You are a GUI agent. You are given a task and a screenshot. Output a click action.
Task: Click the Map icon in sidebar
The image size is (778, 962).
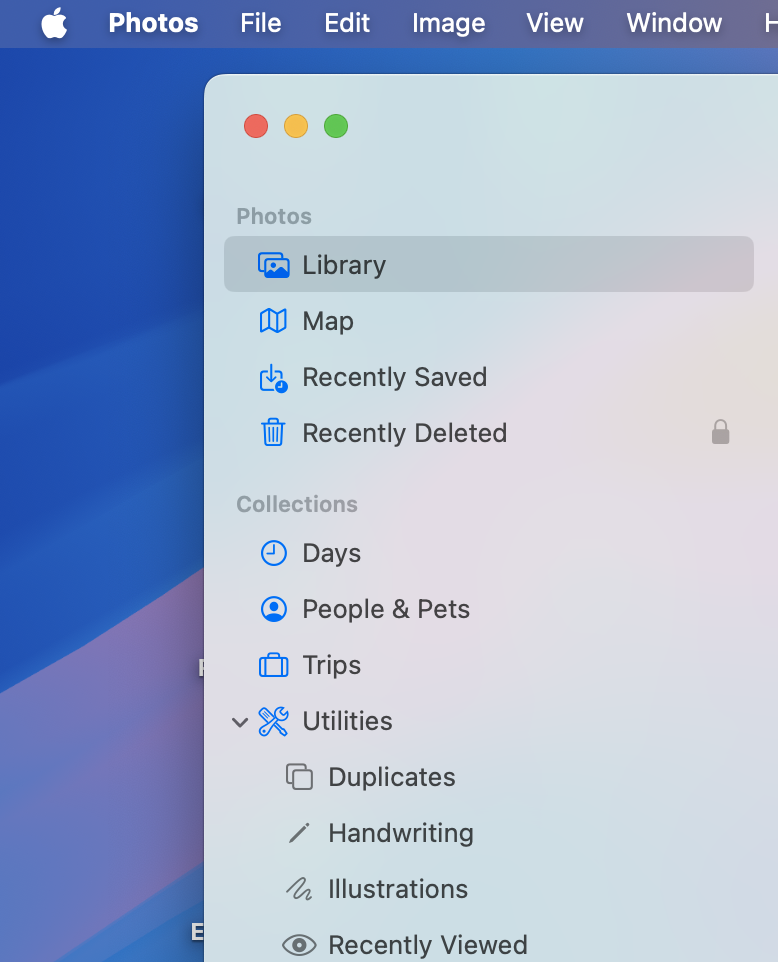point(273,321)
